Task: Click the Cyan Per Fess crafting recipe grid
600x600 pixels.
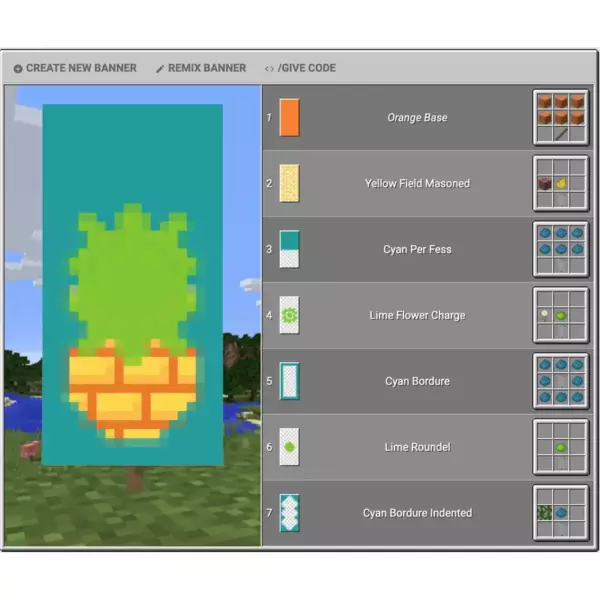Action: pyautogui.click(x=561, y=249)
